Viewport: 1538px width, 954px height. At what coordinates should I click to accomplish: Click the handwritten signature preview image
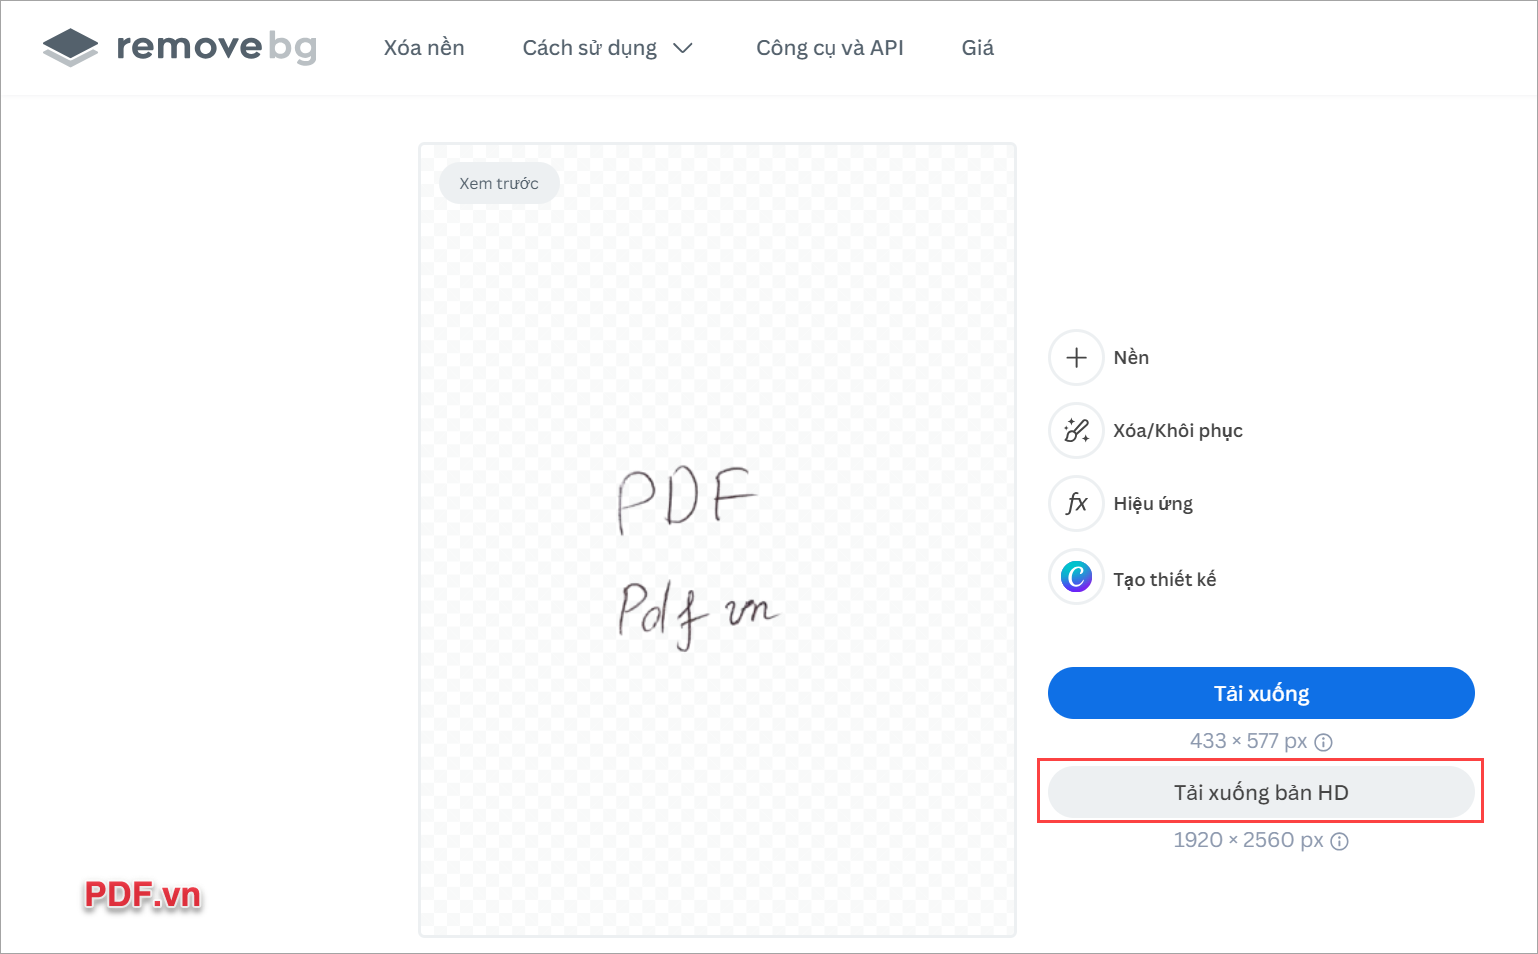pos(717,540)
